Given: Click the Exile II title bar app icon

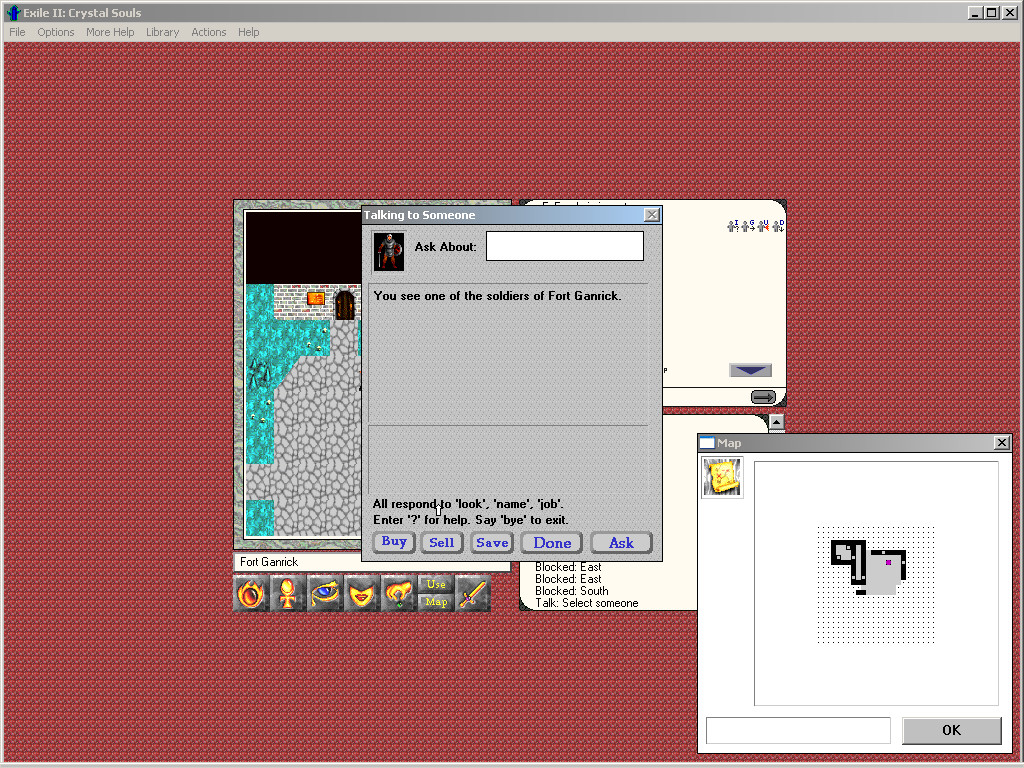Looking at the screenshot, I should point(13,12).
